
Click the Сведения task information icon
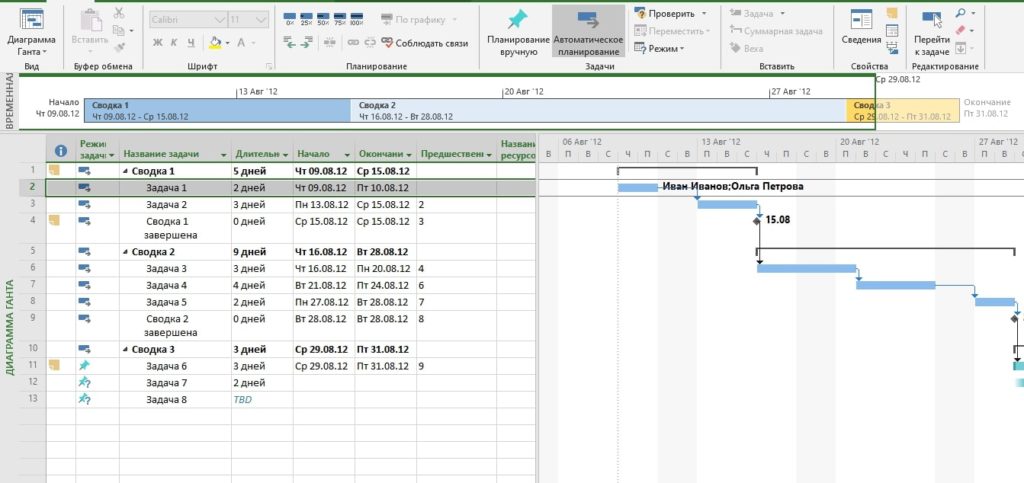click(x=861, y=20)
